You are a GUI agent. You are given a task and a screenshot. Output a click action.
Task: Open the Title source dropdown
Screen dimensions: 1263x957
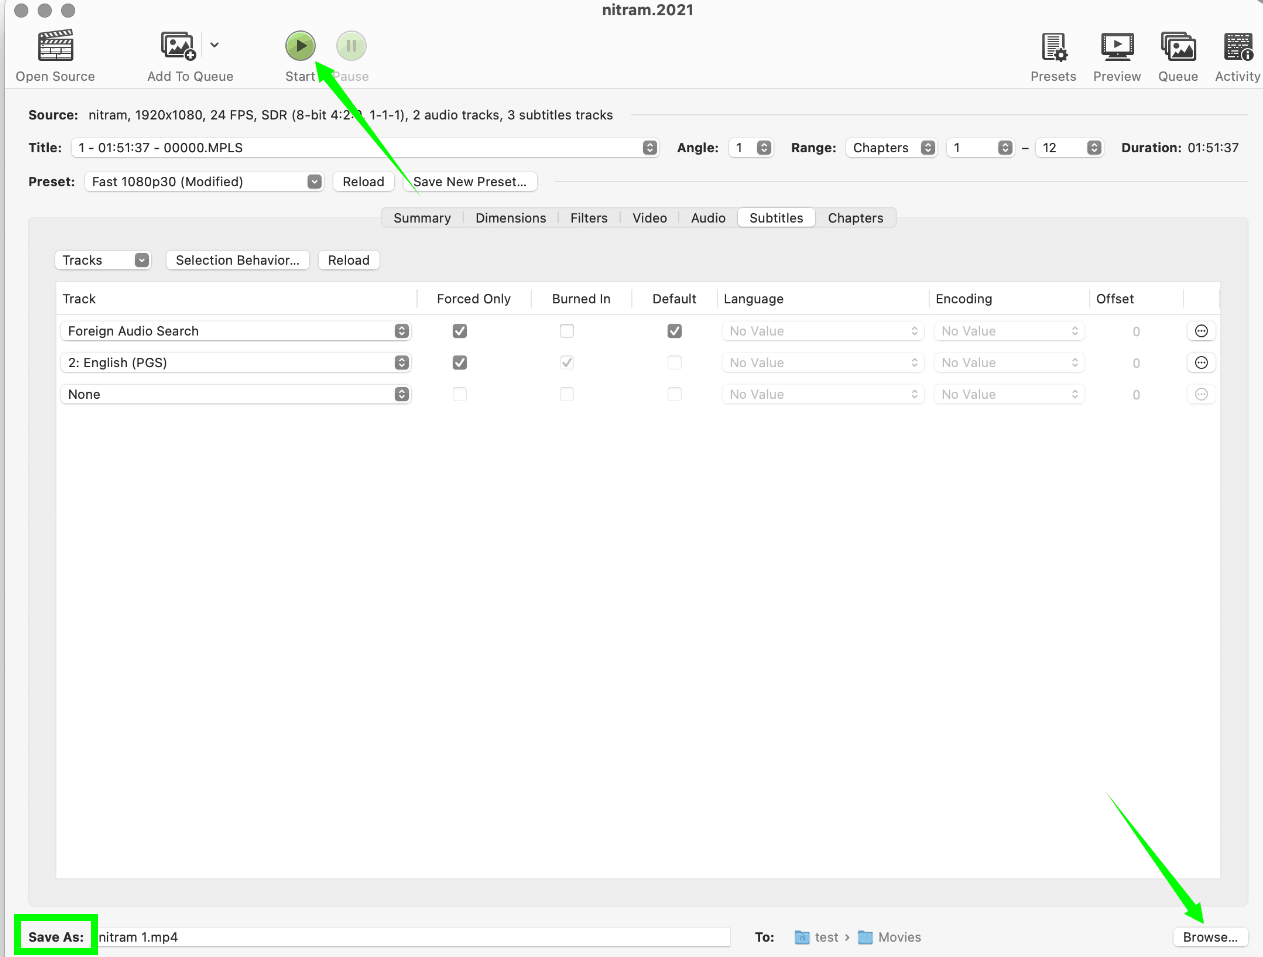pyautogui.click(x=364, y=148)
